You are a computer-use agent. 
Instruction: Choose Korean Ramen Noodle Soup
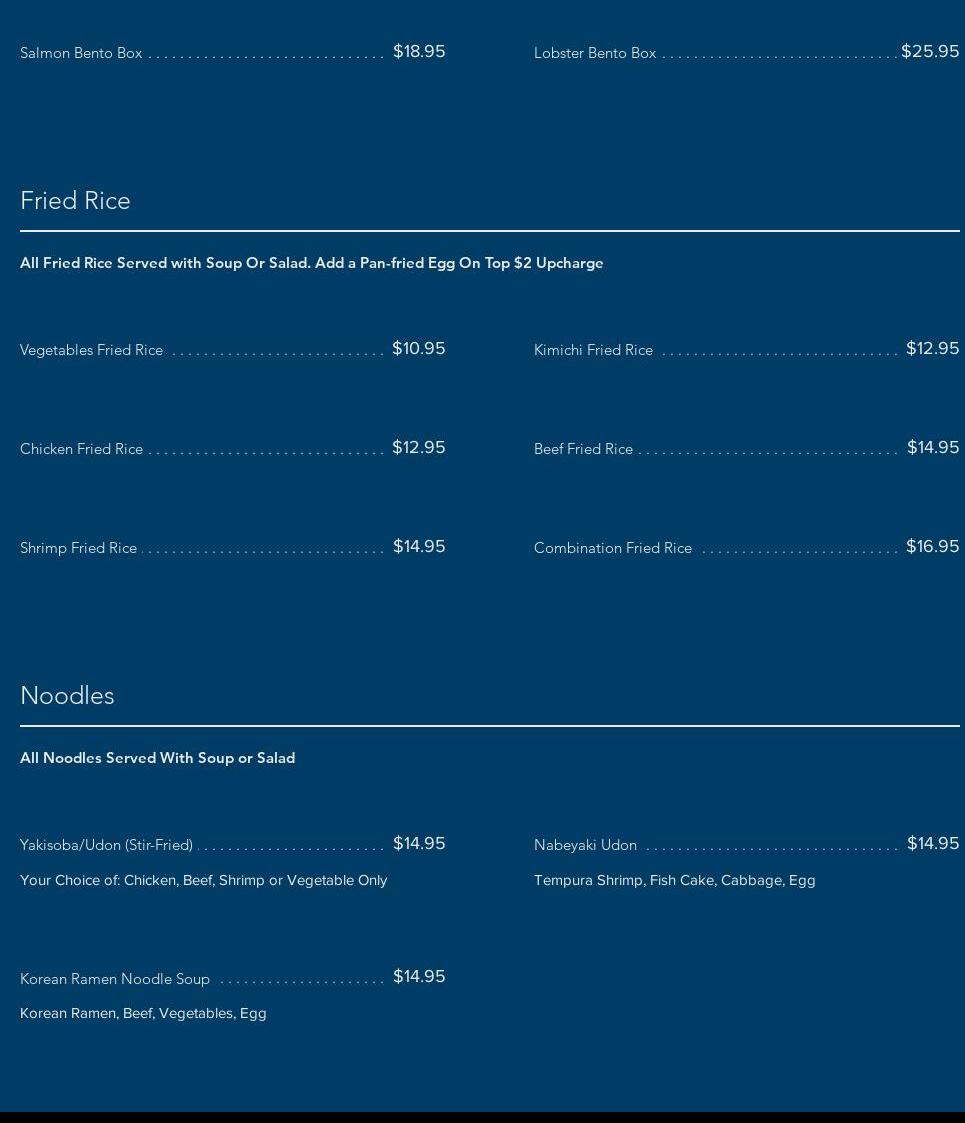point(115,979)
